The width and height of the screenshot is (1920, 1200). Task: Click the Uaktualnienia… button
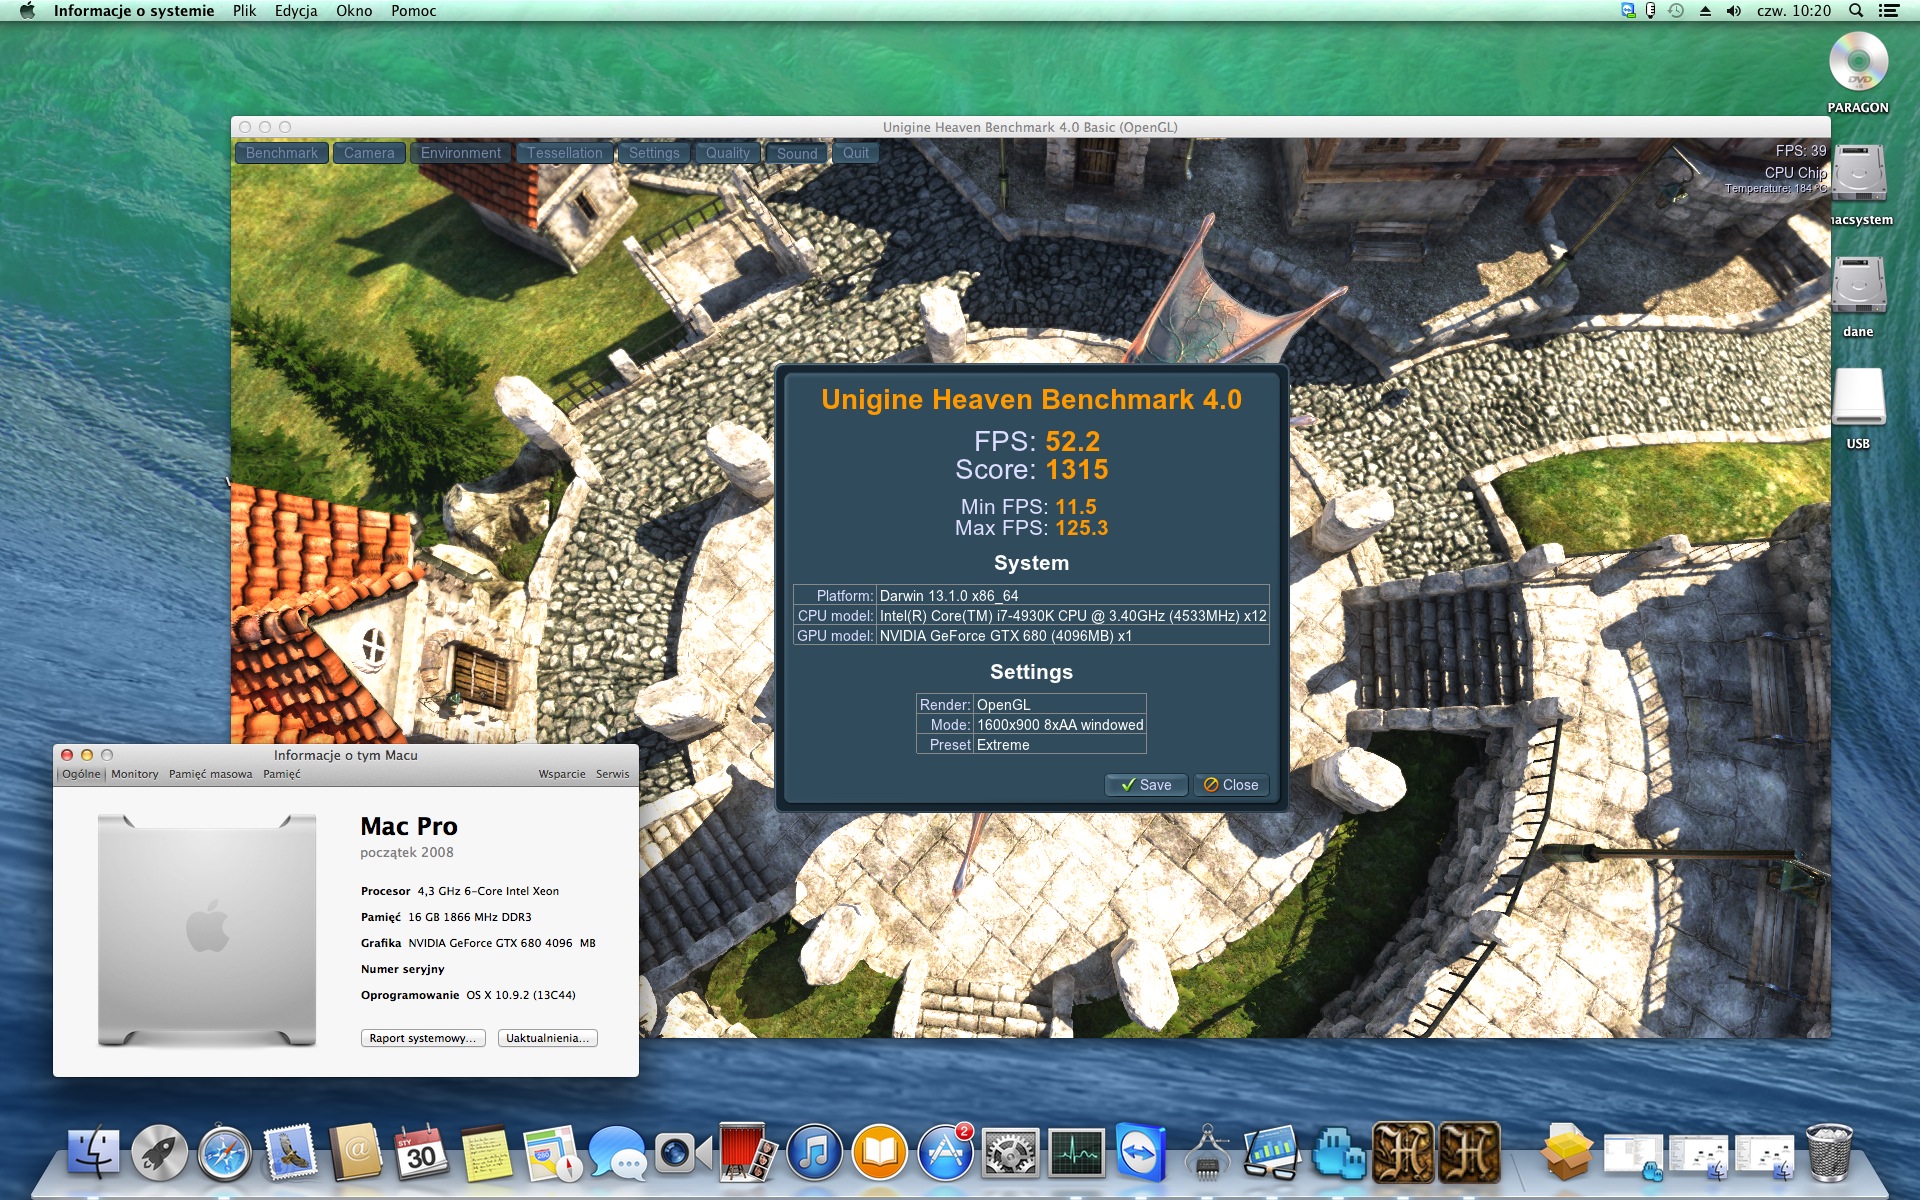click(x=548, y=1038)
